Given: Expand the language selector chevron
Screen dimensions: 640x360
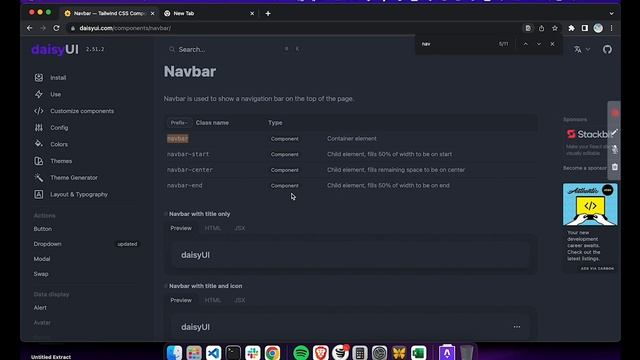Looking at the screenshot, I should (588, 49).
